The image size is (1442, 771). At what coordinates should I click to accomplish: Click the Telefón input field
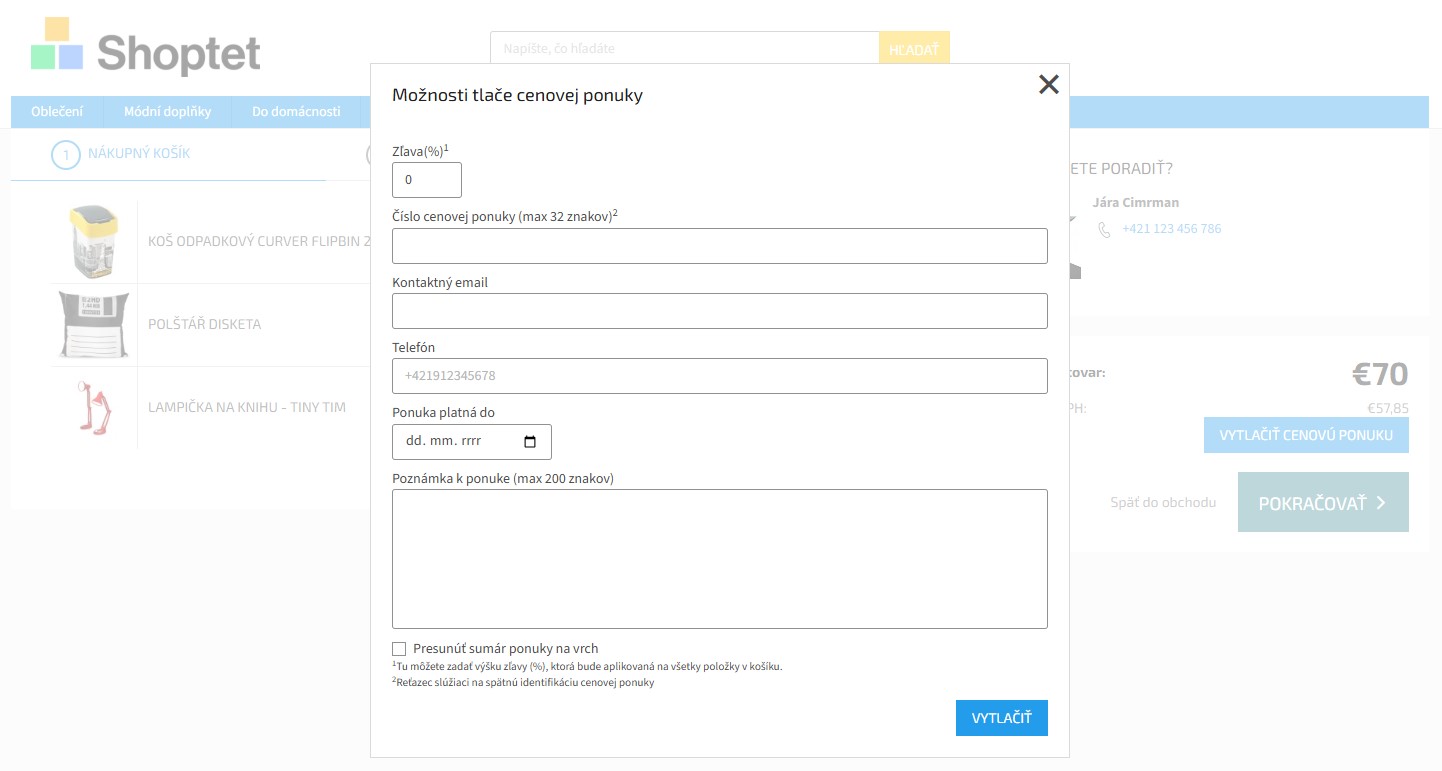719,376
